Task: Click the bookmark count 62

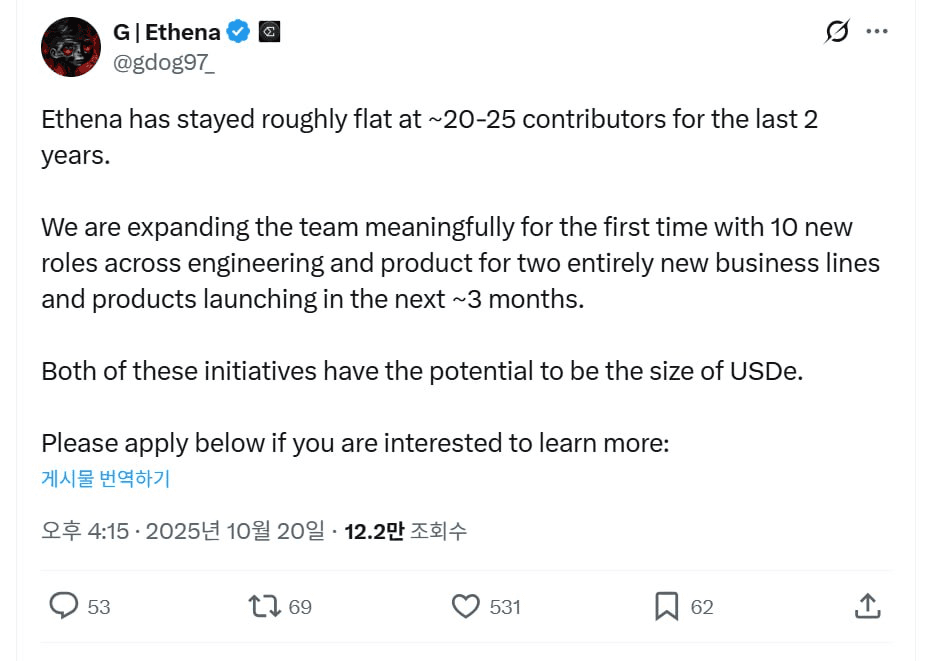Action: pyautogui.click(x=702, y=607)
